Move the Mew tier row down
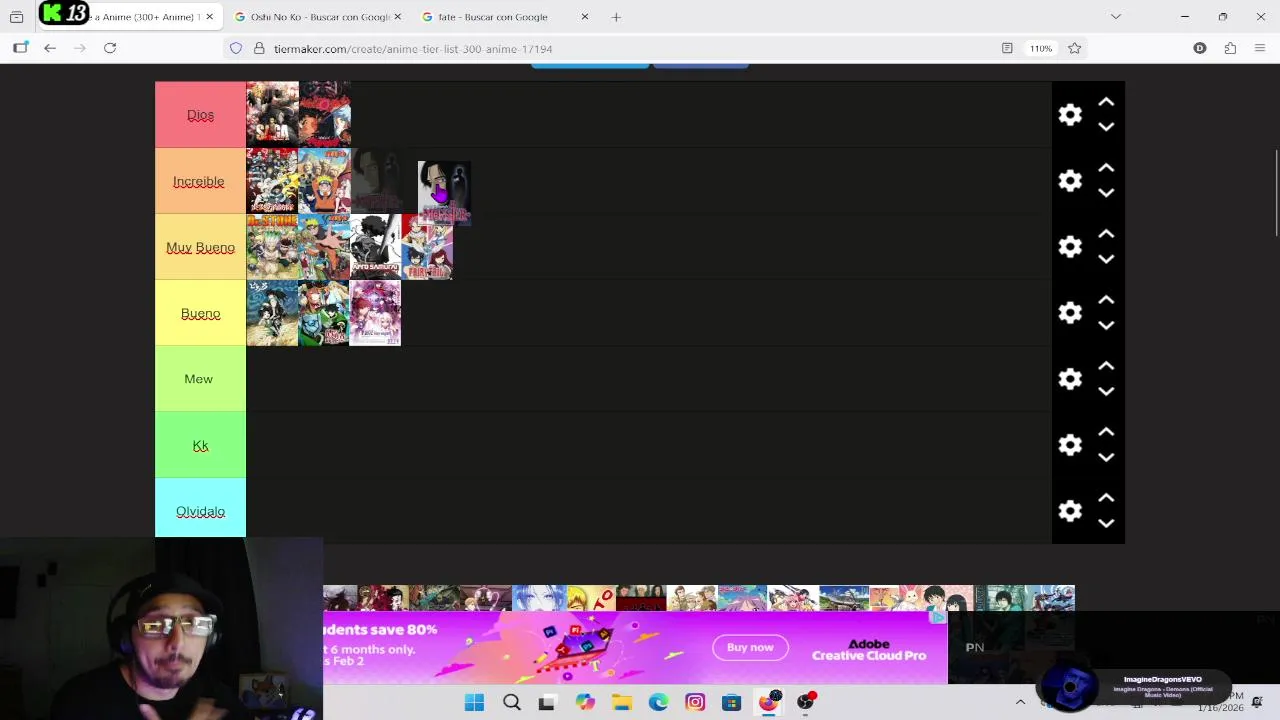This screenshot has height=720, width=1280. pos(1106,391)
